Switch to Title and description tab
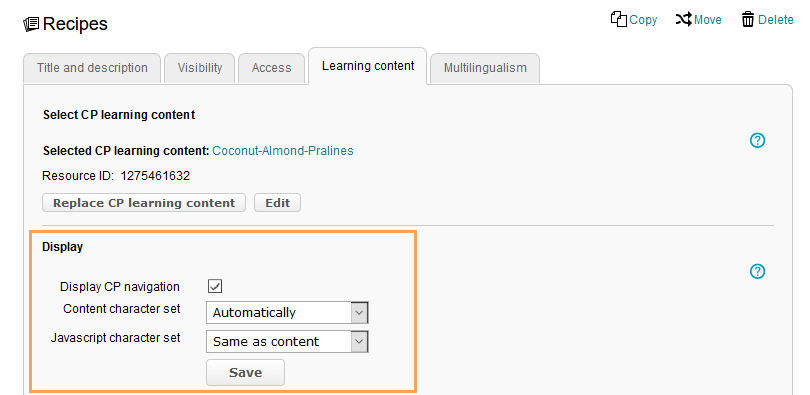 coord(92,68)
